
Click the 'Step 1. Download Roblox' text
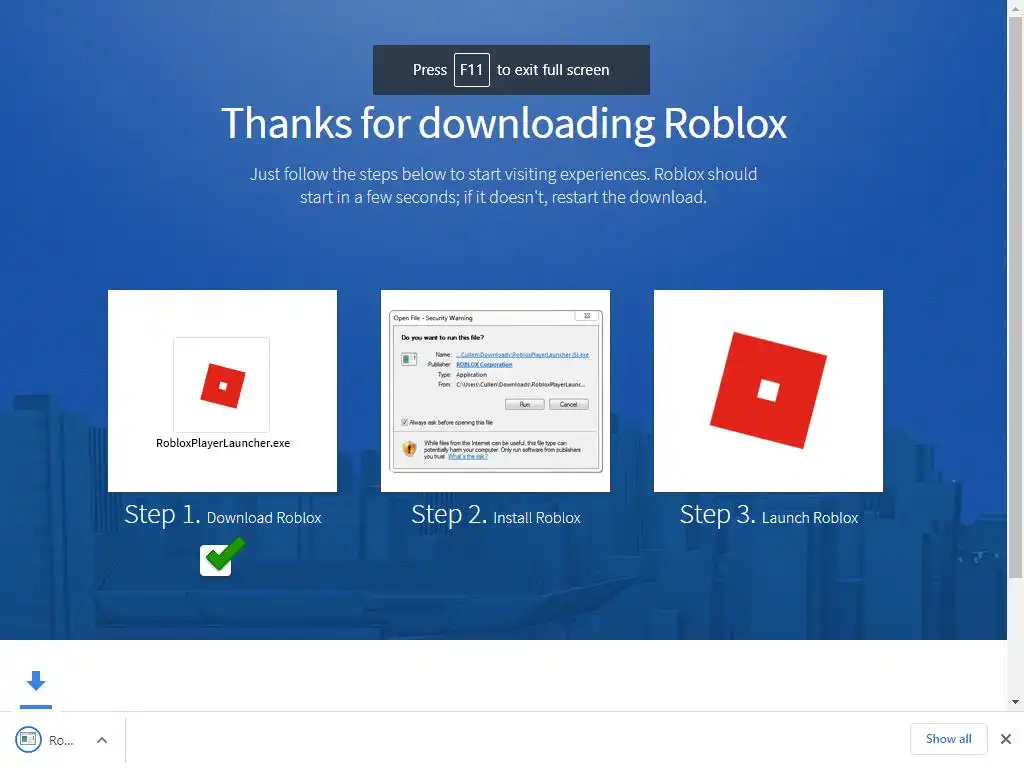(223, 515)
